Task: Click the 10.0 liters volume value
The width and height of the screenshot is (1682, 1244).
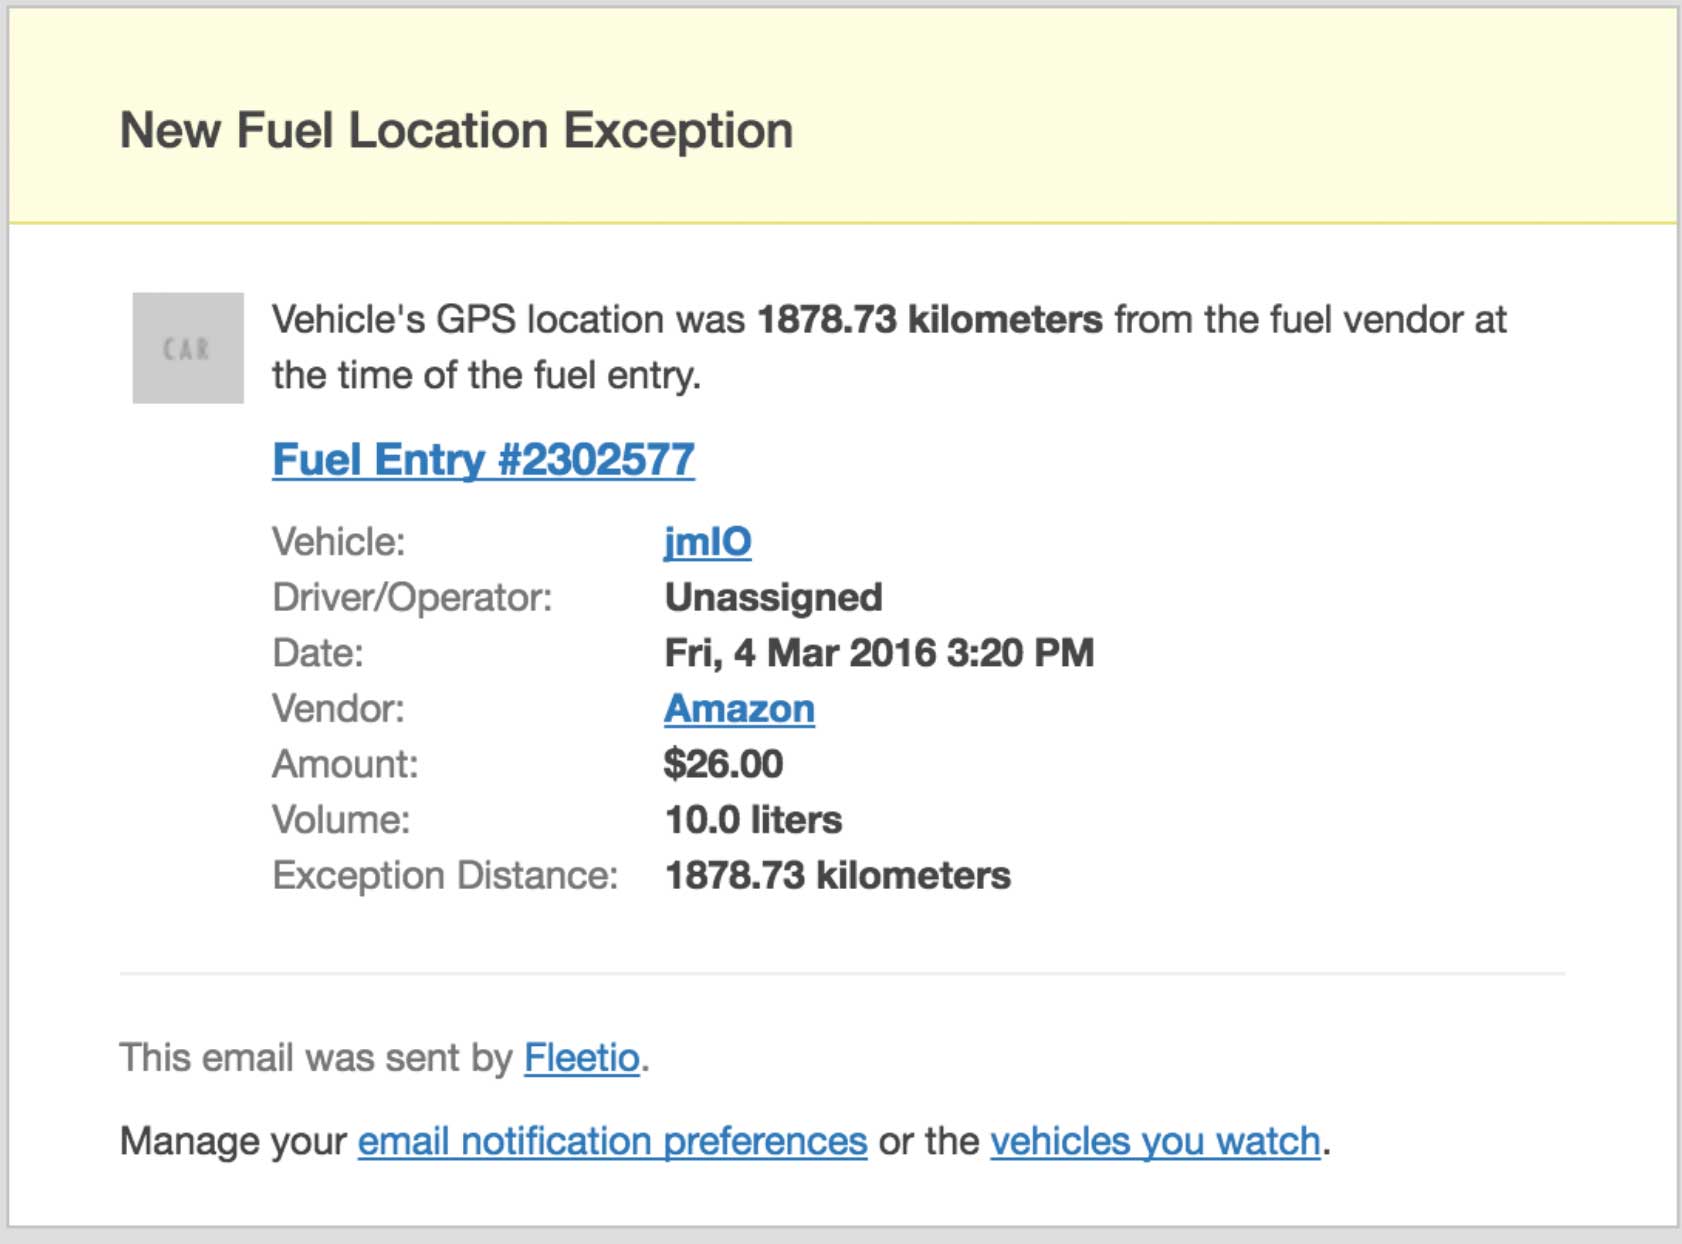Action: pyautogui.click(x=753, y=820)
